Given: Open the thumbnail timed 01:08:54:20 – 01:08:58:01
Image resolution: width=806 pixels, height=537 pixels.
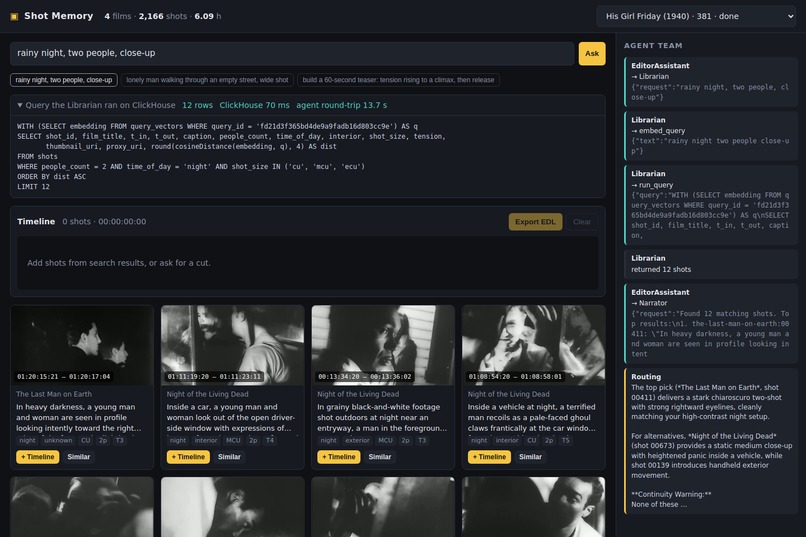Looking at the screenshot, I should tap(534, 345).
